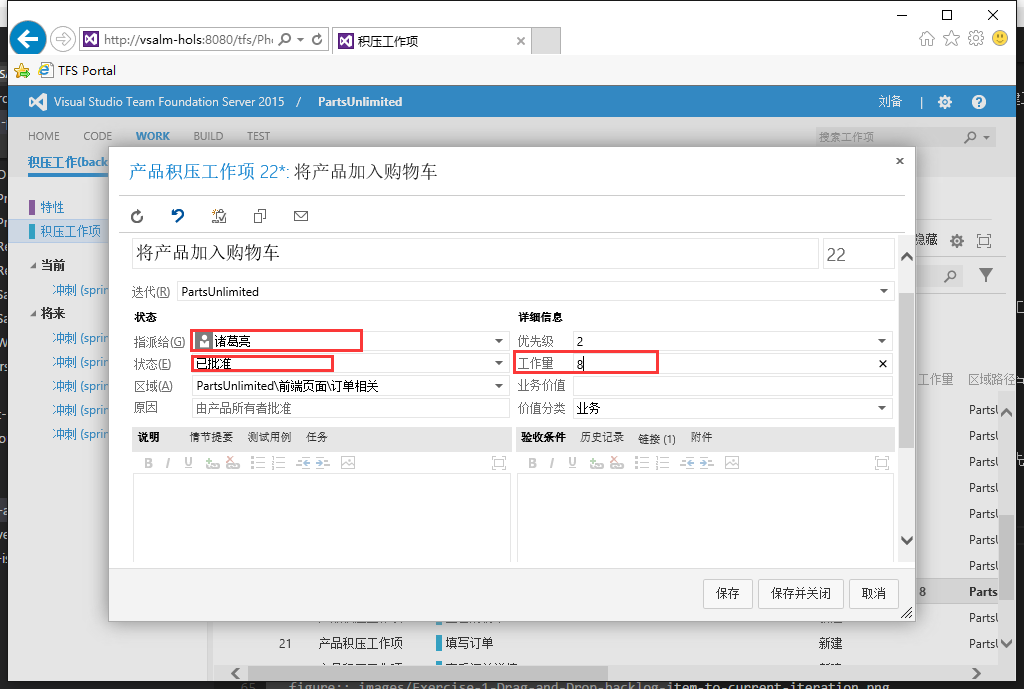Click the remove hyperlink icon in the 说明 editor

[233, 463]
